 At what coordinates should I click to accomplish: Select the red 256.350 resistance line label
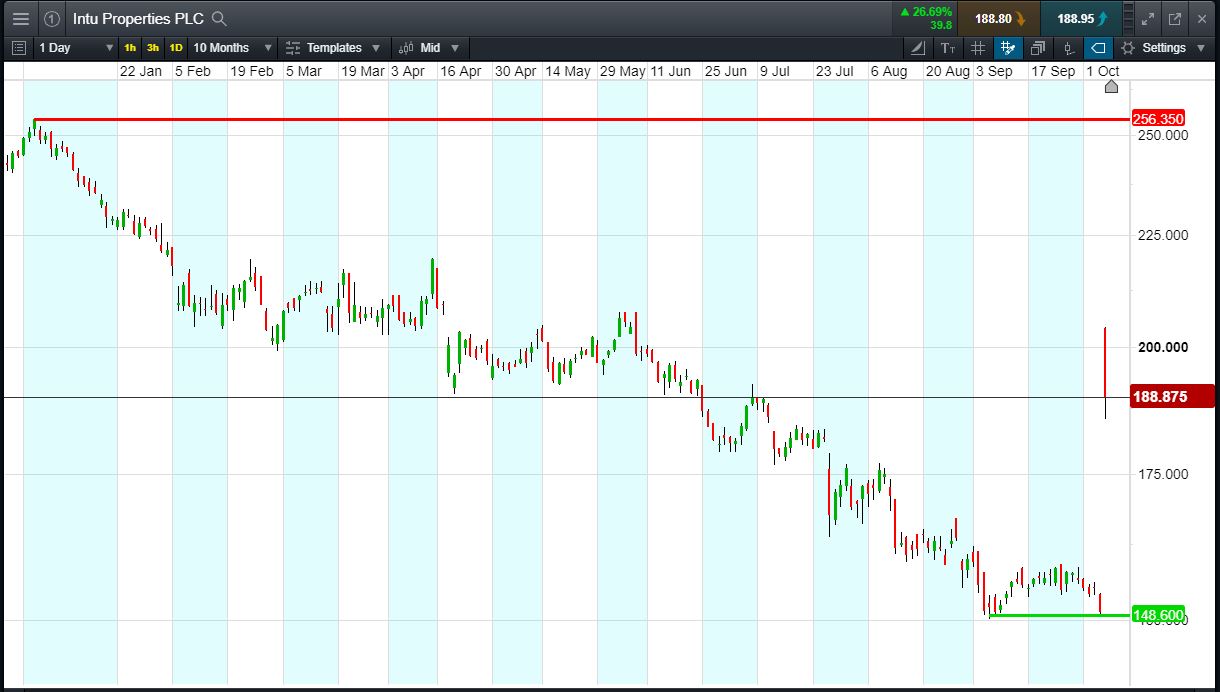pyautogui.click(x=1158, y=119)
